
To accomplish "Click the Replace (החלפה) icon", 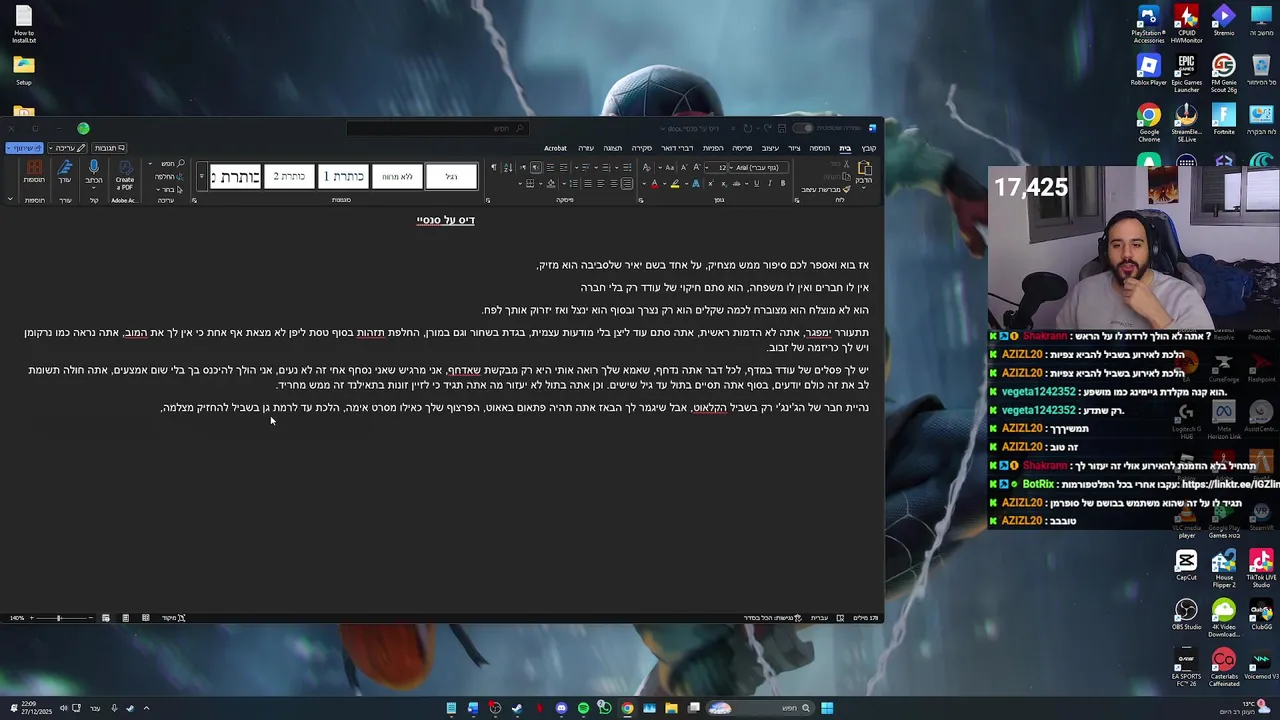I will coord(181,176).
